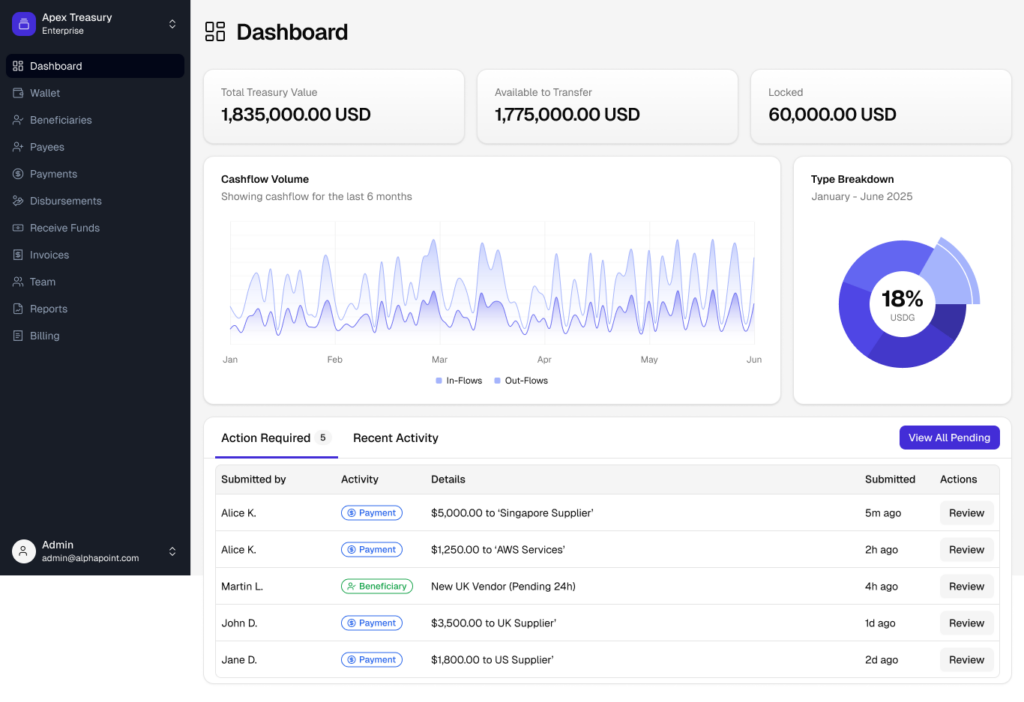Click the Team sidebar icon
The height and width of the screenshot is (702, 1024).
(x=18, y=282)
